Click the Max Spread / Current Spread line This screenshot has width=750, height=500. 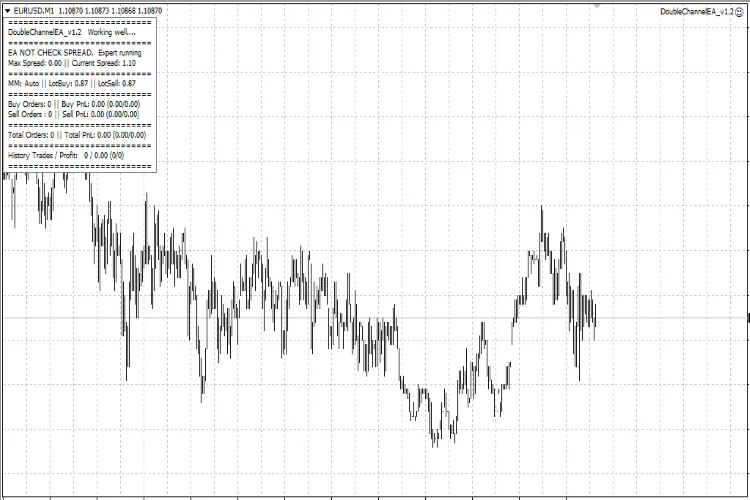pyautogui.click(x=71, y=62)
